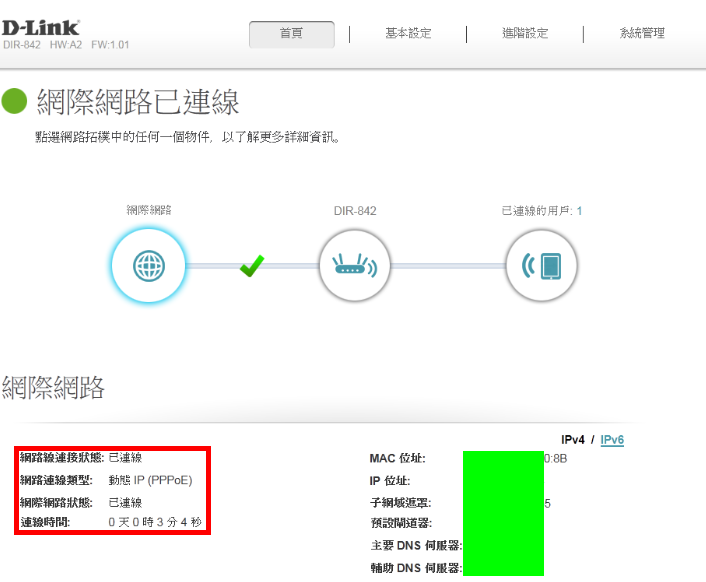
Task: Switch to the IPv6 view
Action: [x=612, y=440]
